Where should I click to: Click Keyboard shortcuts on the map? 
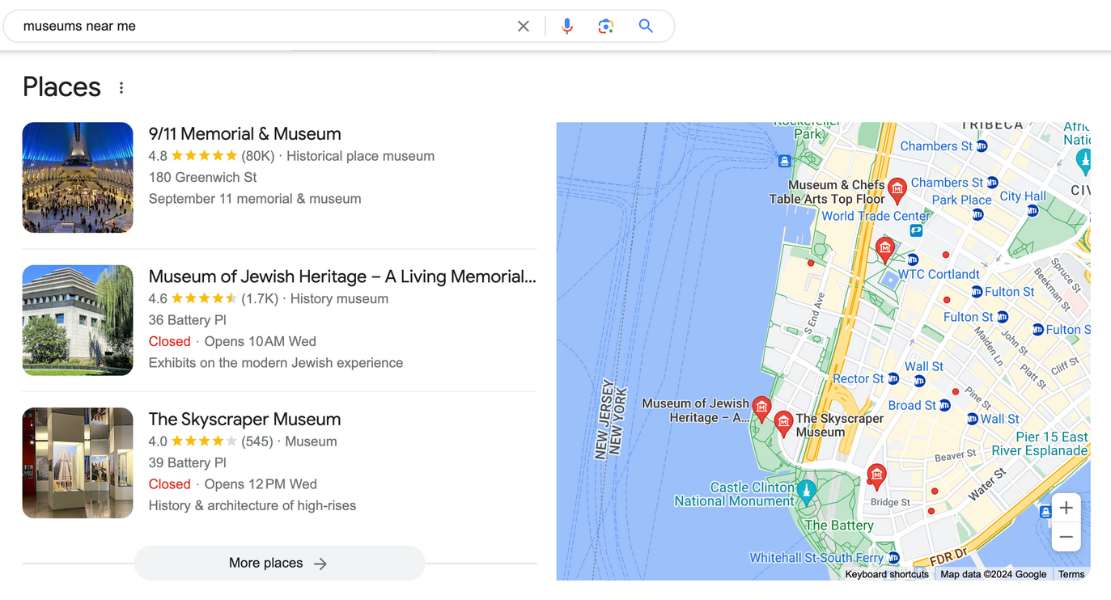tap(886, 574)
